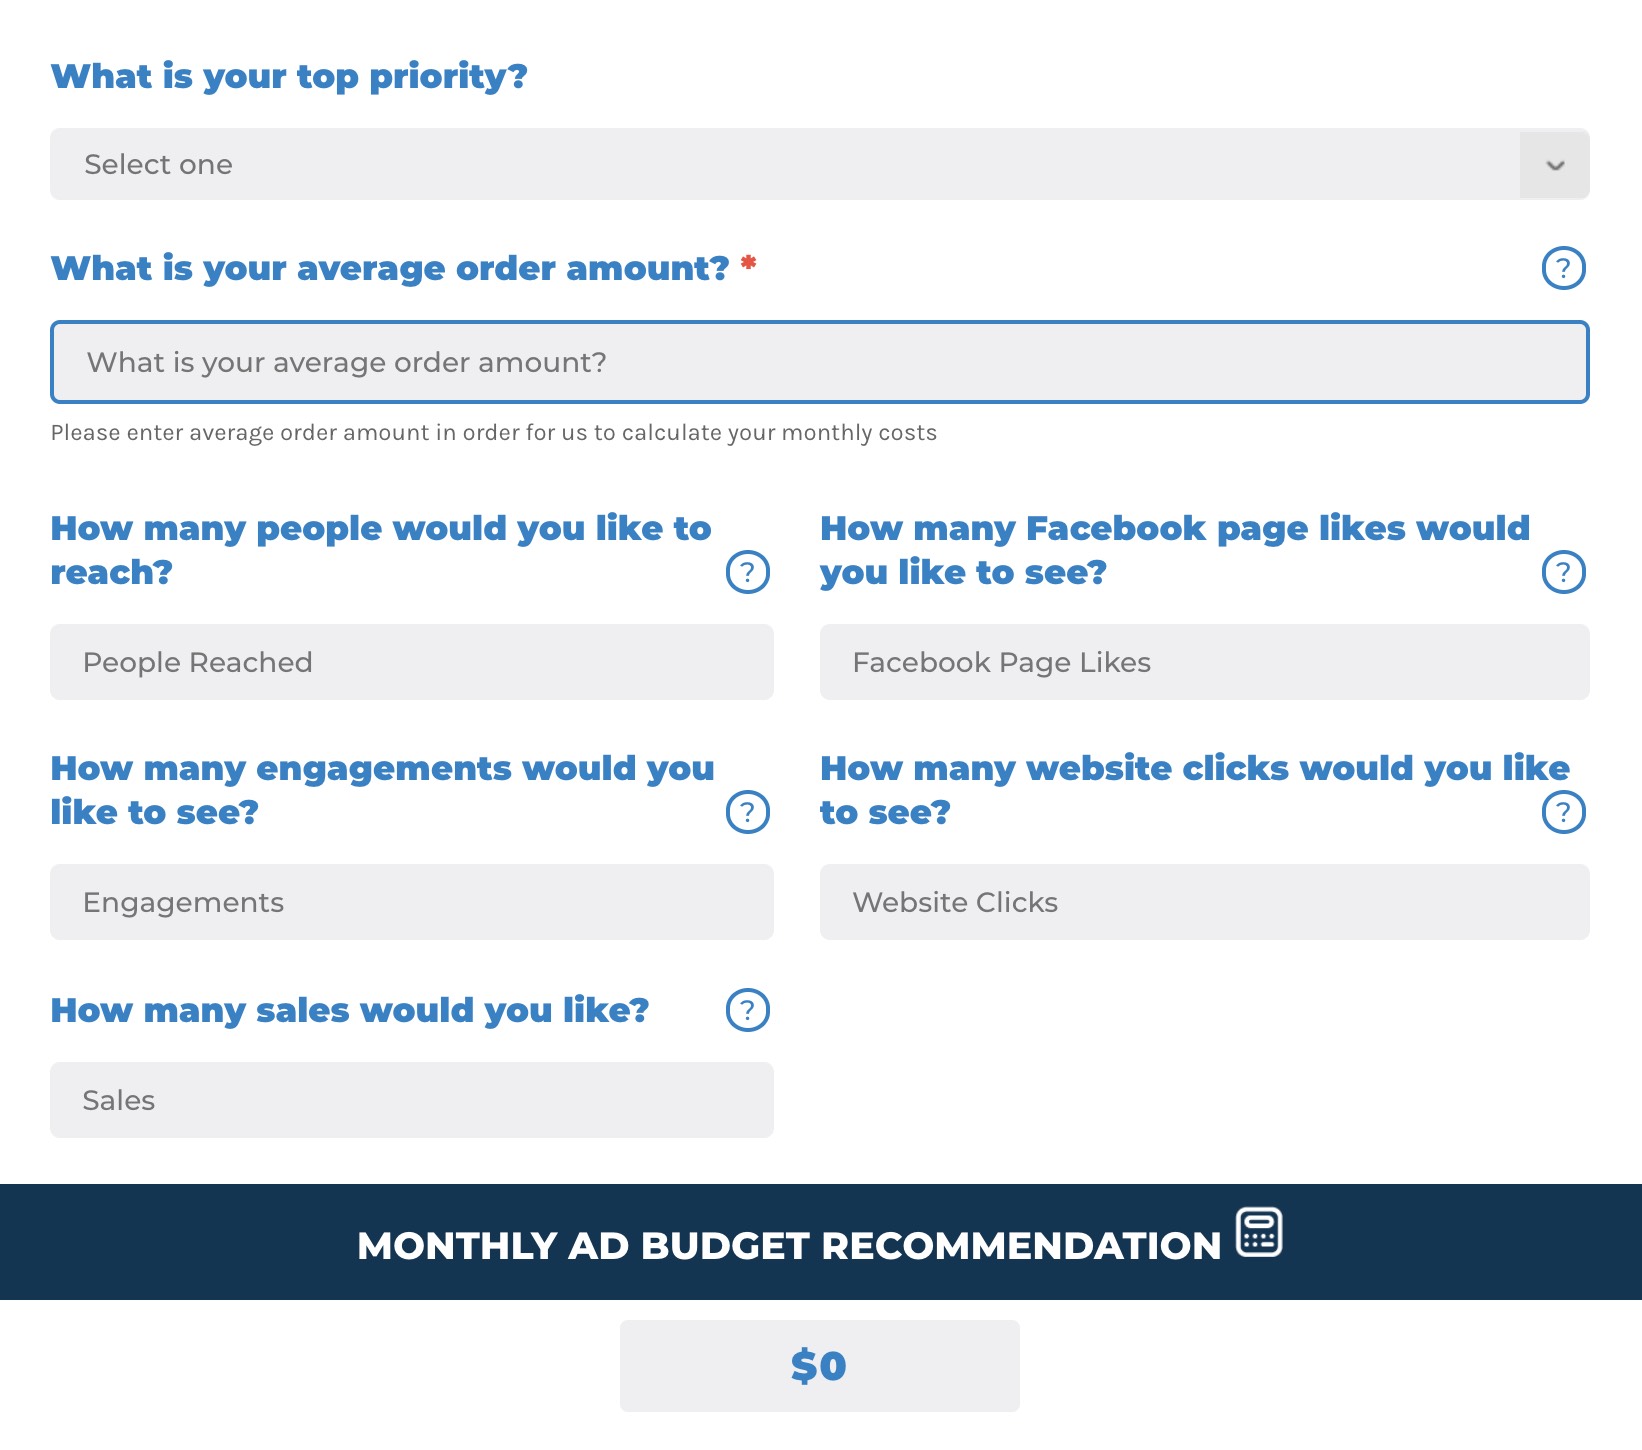Image resolution: width=1642 pixels, height=1450 pixels.
Task: Click into the Engagements field
Action: tap(412, 902)
